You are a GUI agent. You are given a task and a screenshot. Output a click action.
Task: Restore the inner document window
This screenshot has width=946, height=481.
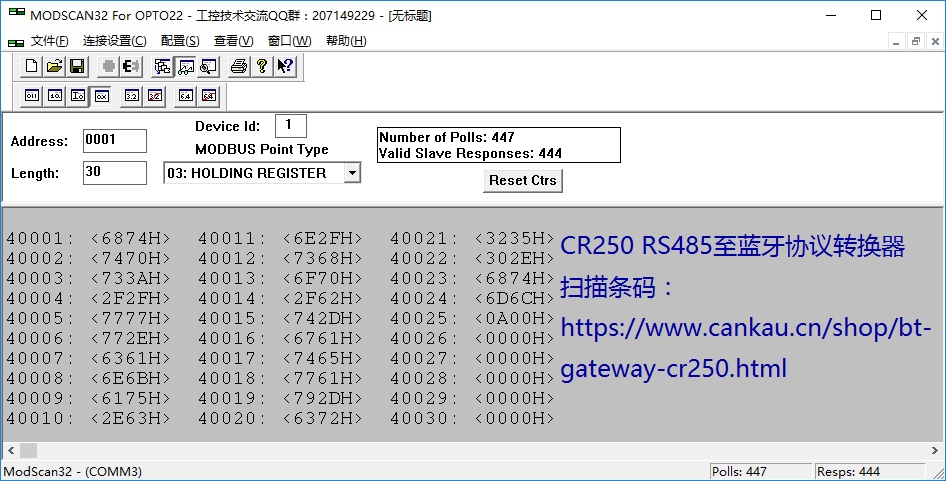916,42
